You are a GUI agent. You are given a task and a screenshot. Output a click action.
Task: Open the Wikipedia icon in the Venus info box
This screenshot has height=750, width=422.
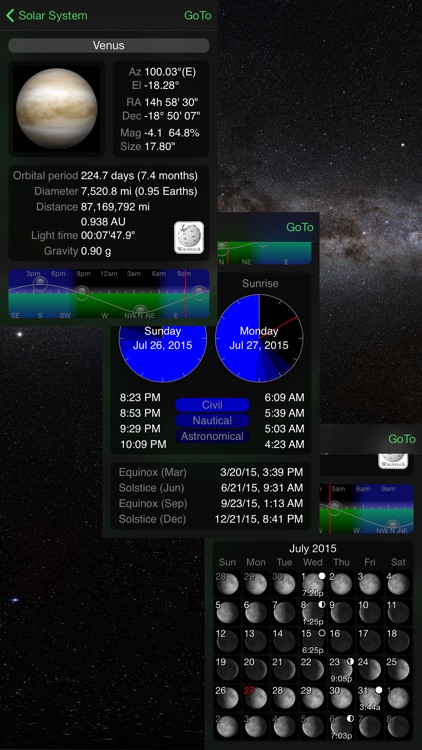click(x=189, y=237)
